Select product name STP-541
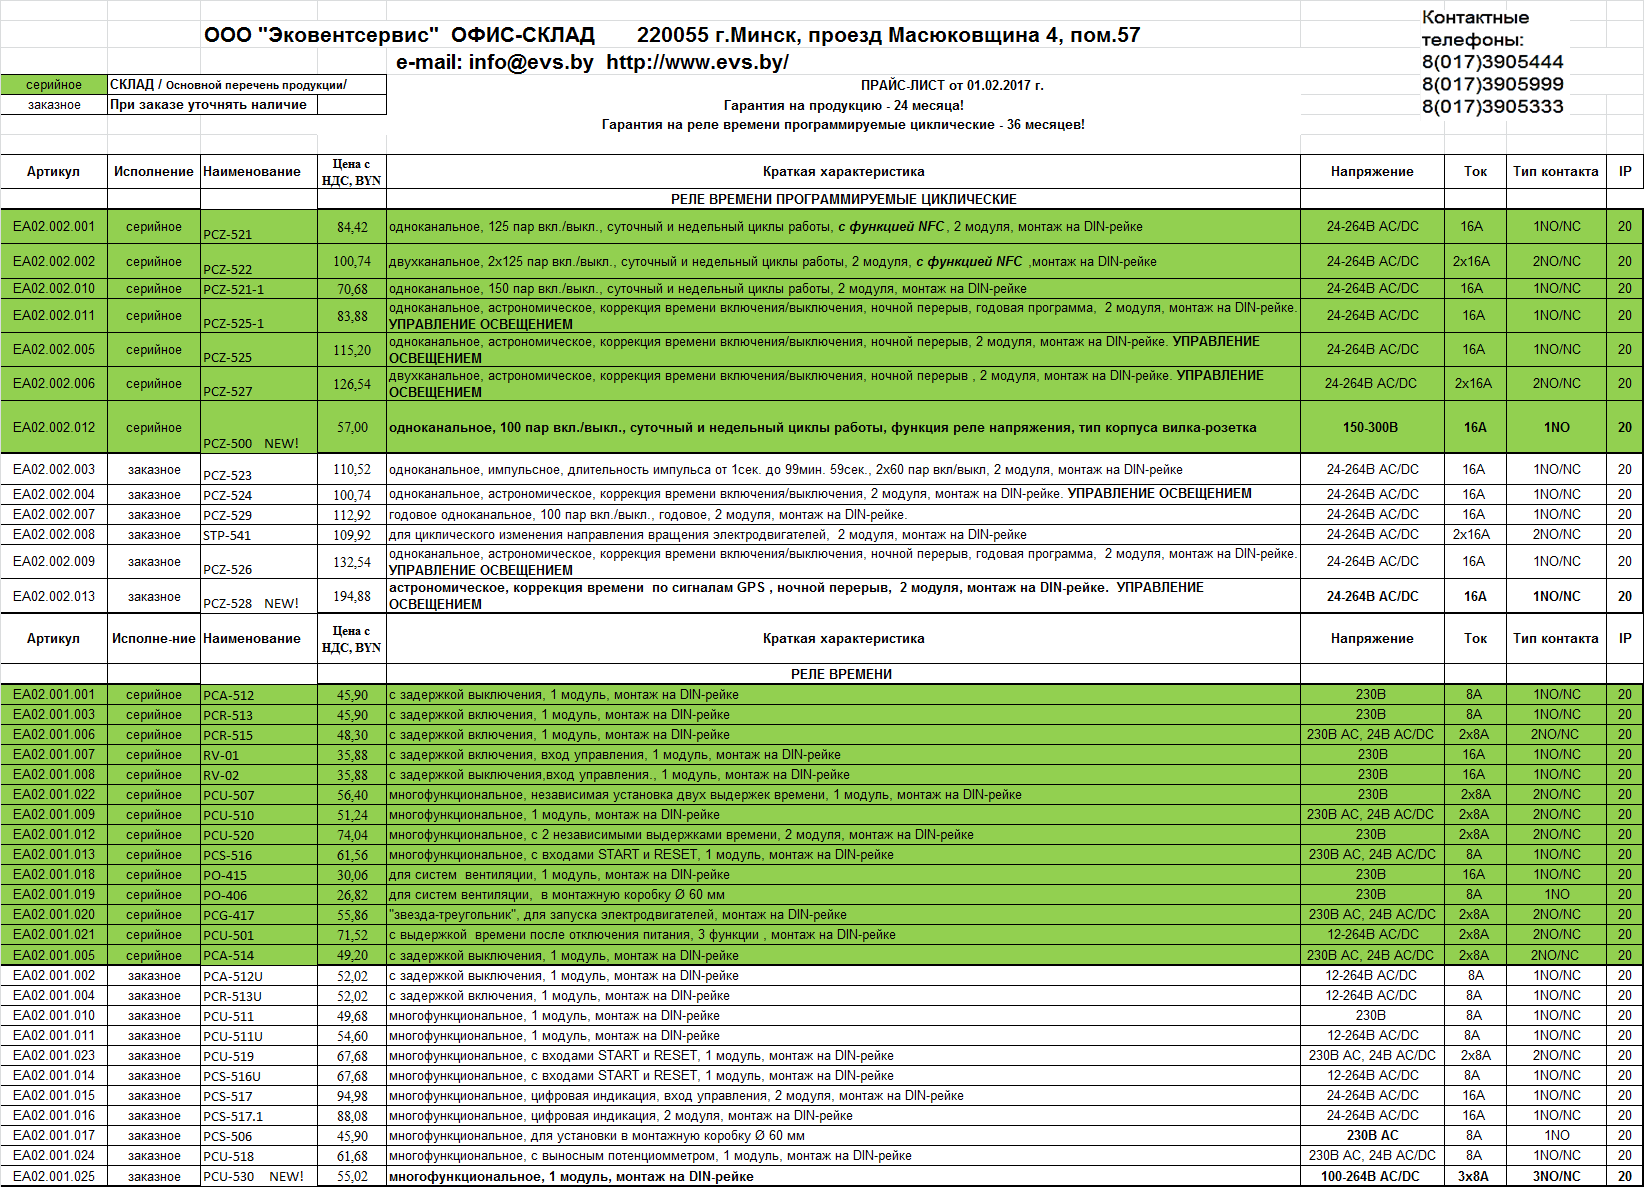The width and height of the screenshot is (1644, 1187). [227, 535]
